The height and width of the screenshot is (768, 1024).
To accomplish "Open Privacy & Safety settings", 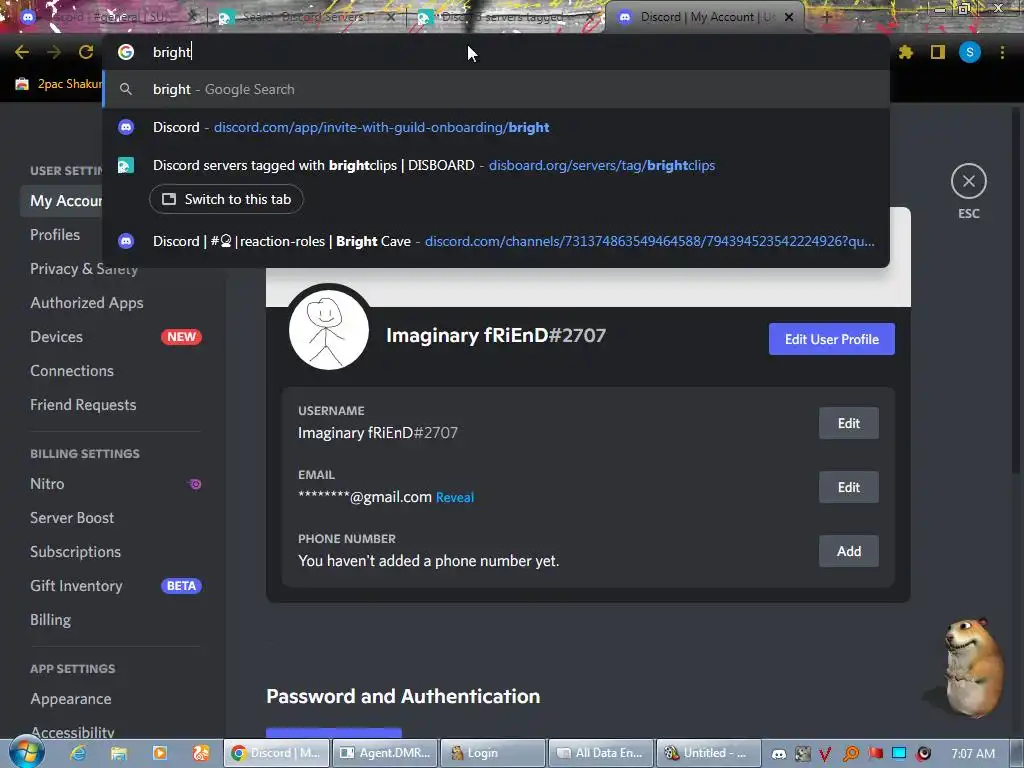I will pos(84,268).
